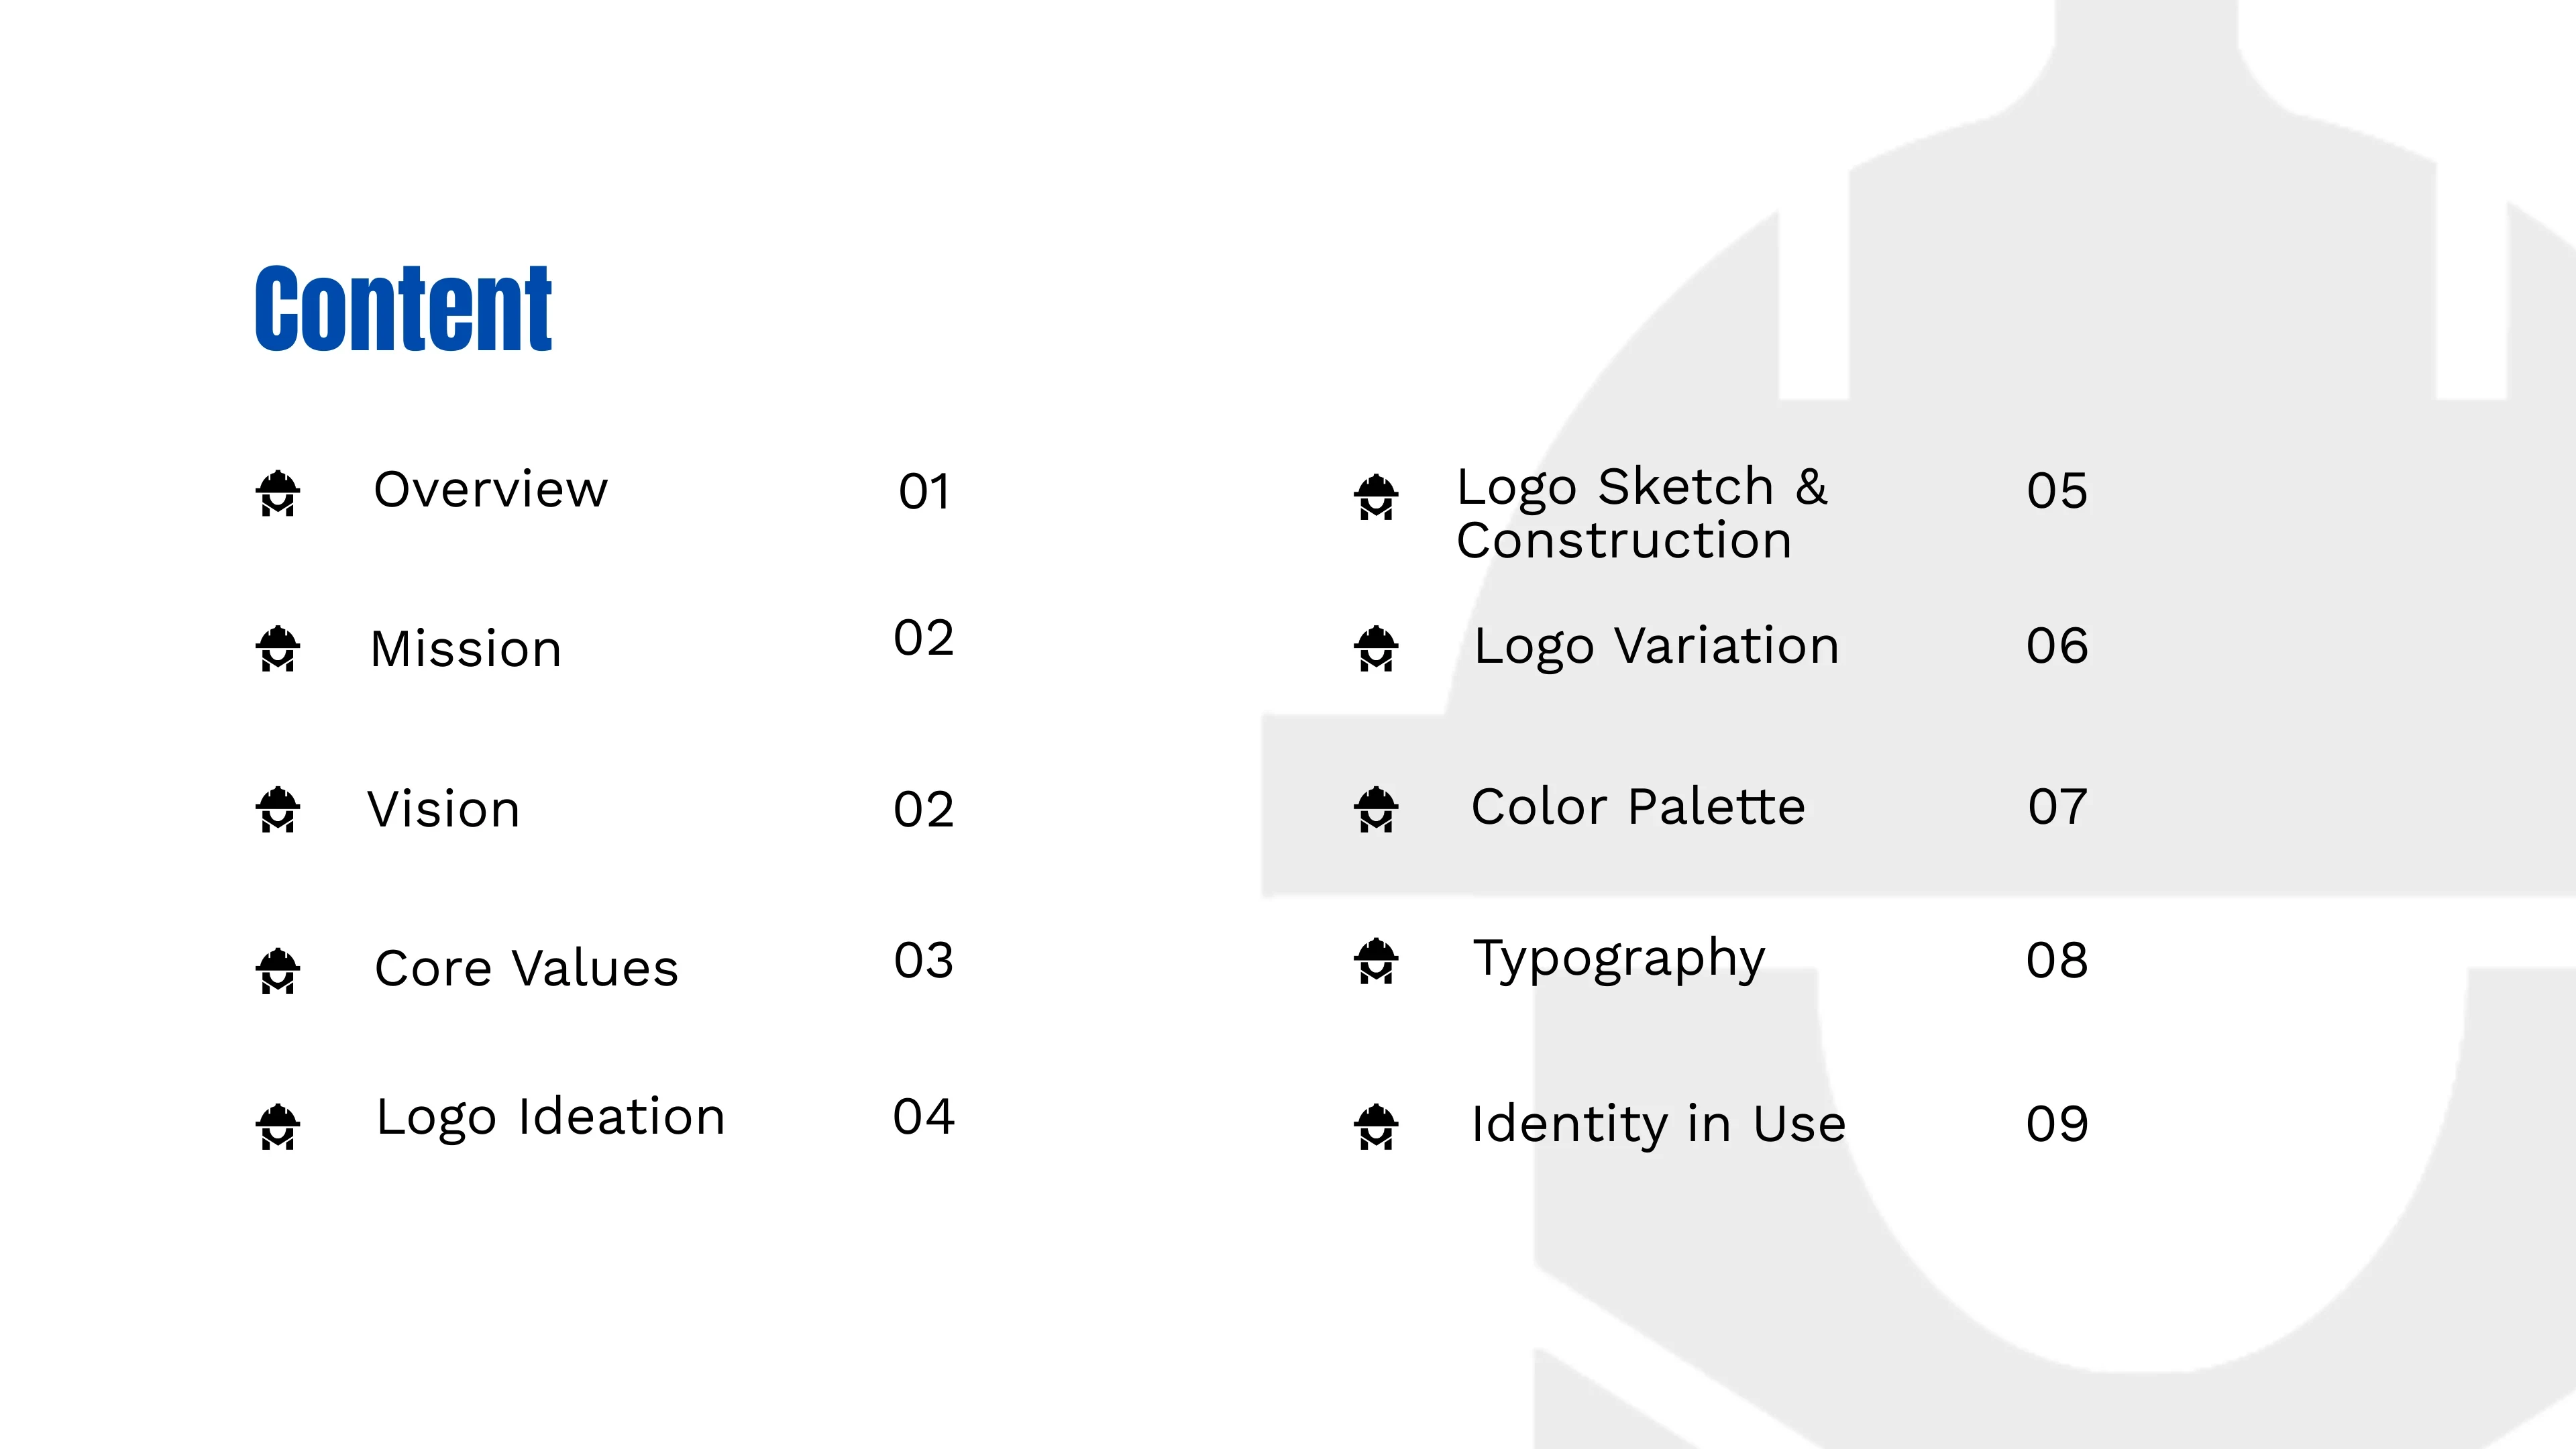
Task: Open the Logo Ideation entry
Action: (550, 1118)
